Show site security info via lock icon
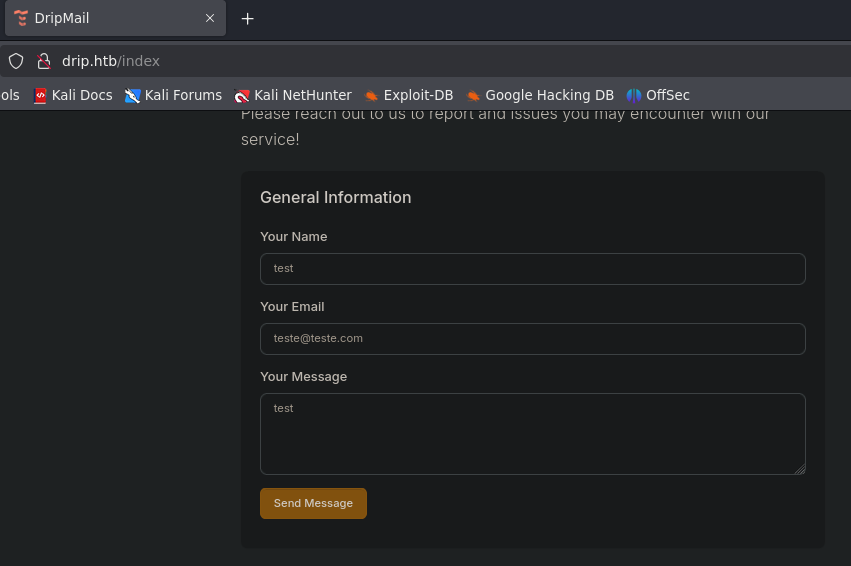The image size is (851, 566). pyautogui.click(x=44, y=61)
